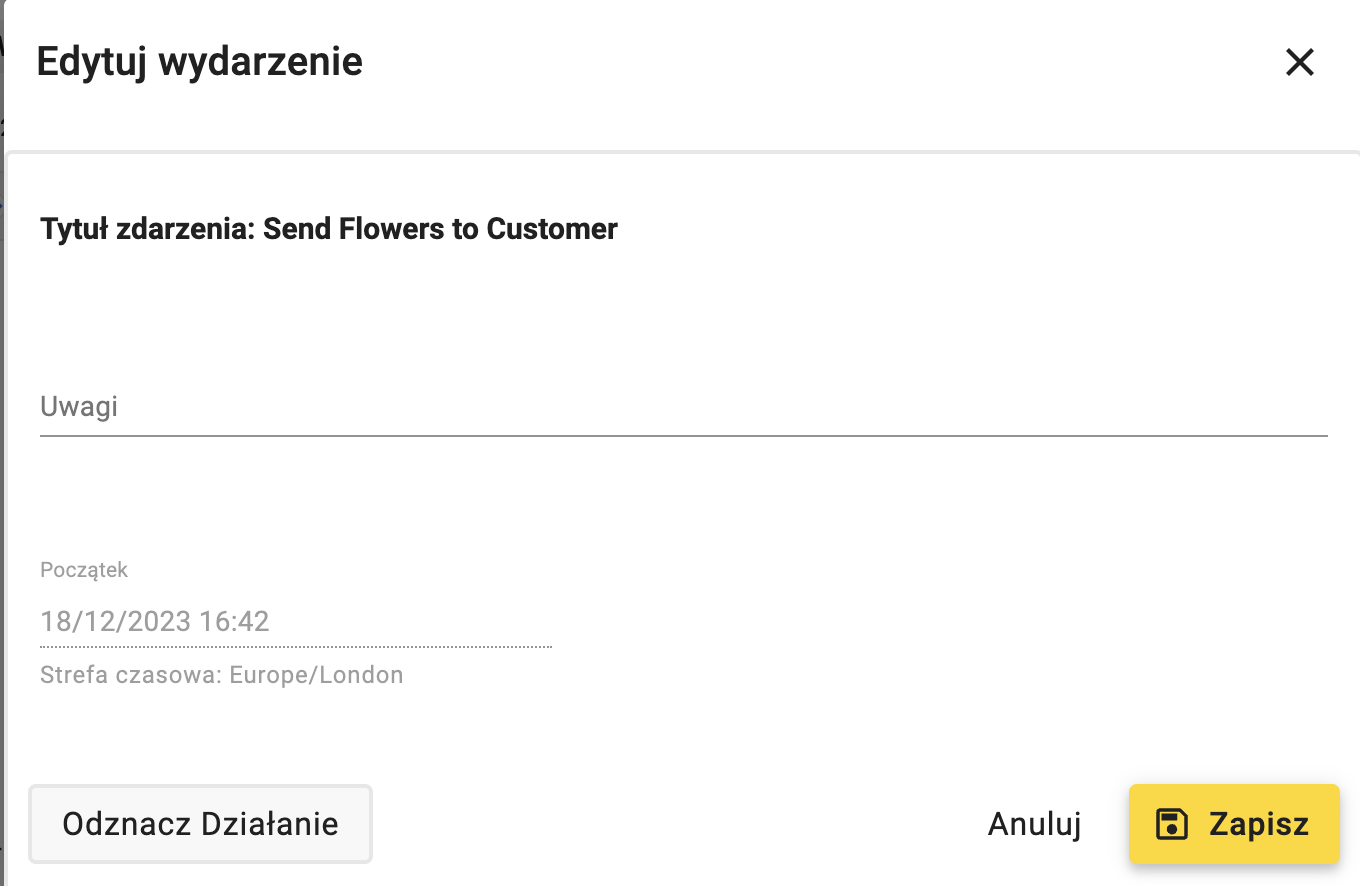Image resolution: width=1360 pixels, height=886 pixels.
Task: Click the word Zapisz on the yellow button
Action: (1259, 824)
